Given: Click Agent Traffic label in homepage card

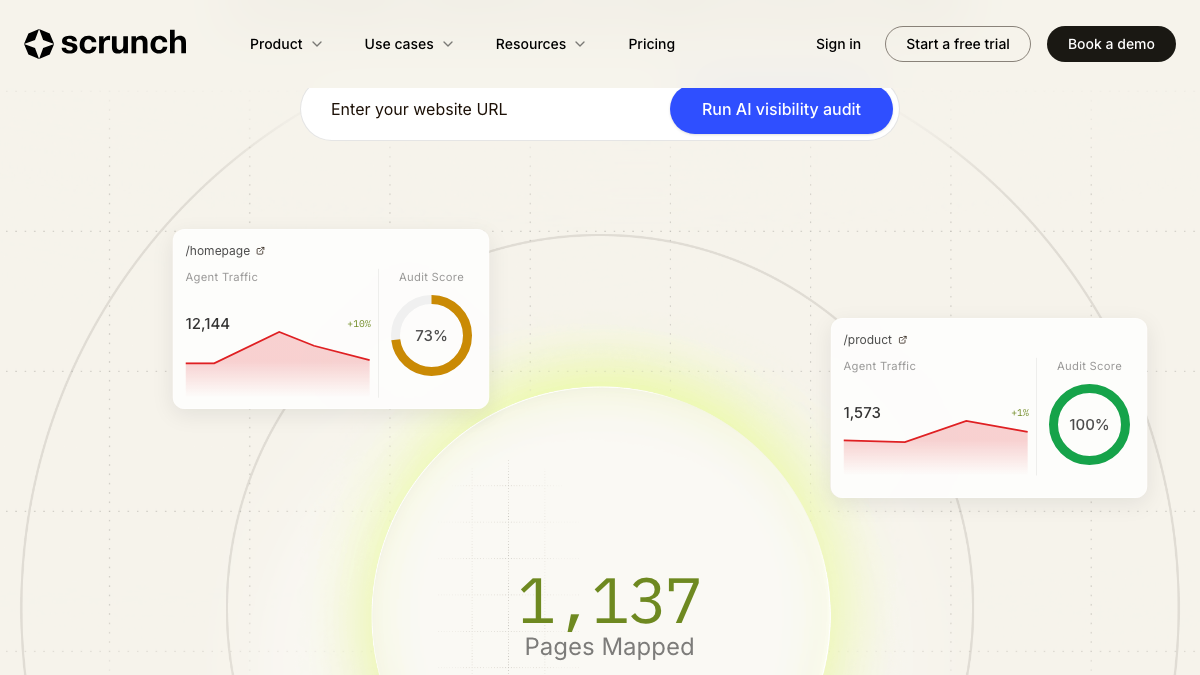Looking at the screenshot, I should point(222,277).
